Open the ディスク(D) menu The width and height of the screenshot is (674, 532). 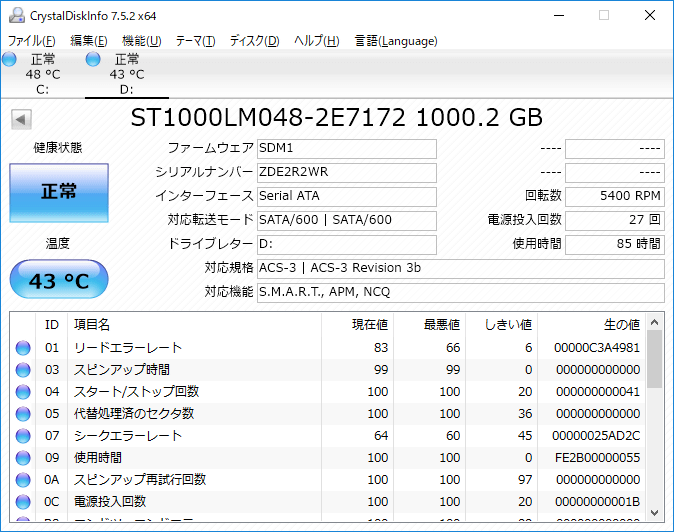coord(254,41)
